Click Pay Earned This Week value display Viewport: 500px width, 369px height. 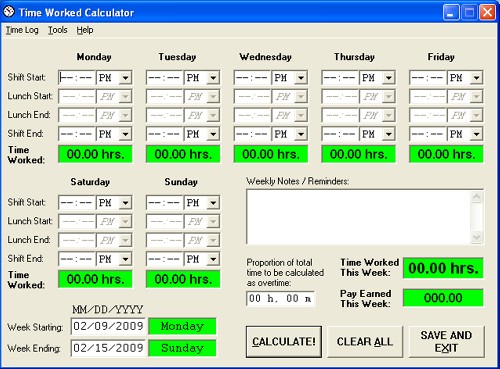click(x=443, y=298)
